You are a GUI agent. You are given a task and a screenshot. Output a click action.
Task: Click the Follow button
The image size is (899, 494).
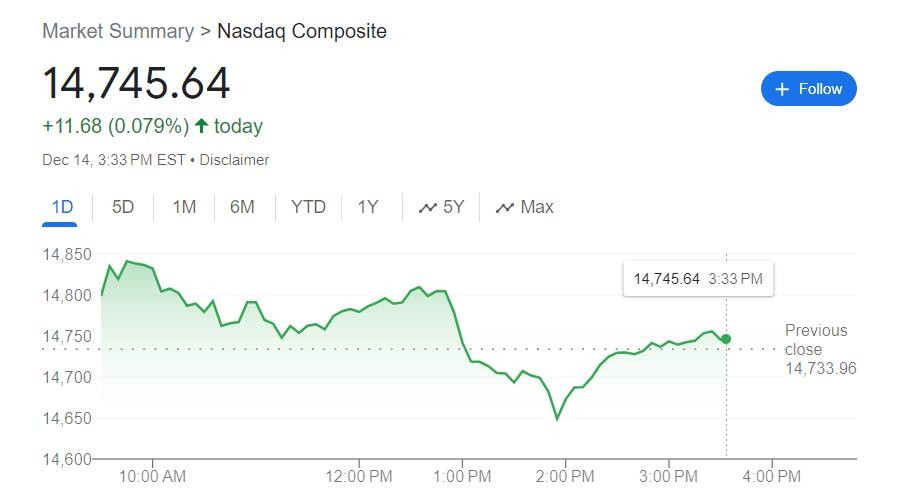[x=808, y=89]
